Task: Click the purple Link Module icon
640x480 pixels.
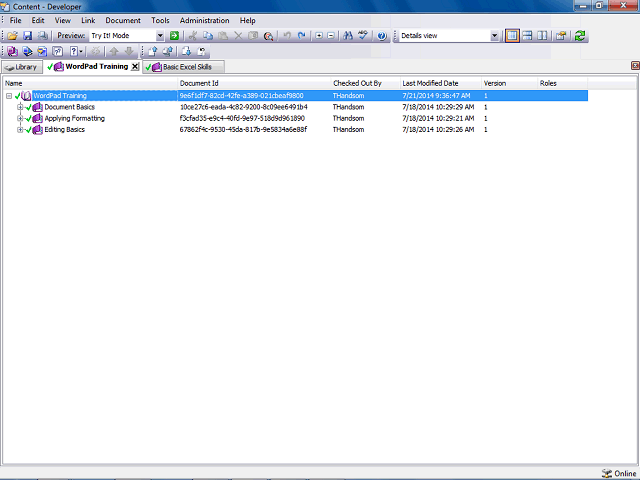Action: pyautogui.click(x=12, y=51)
